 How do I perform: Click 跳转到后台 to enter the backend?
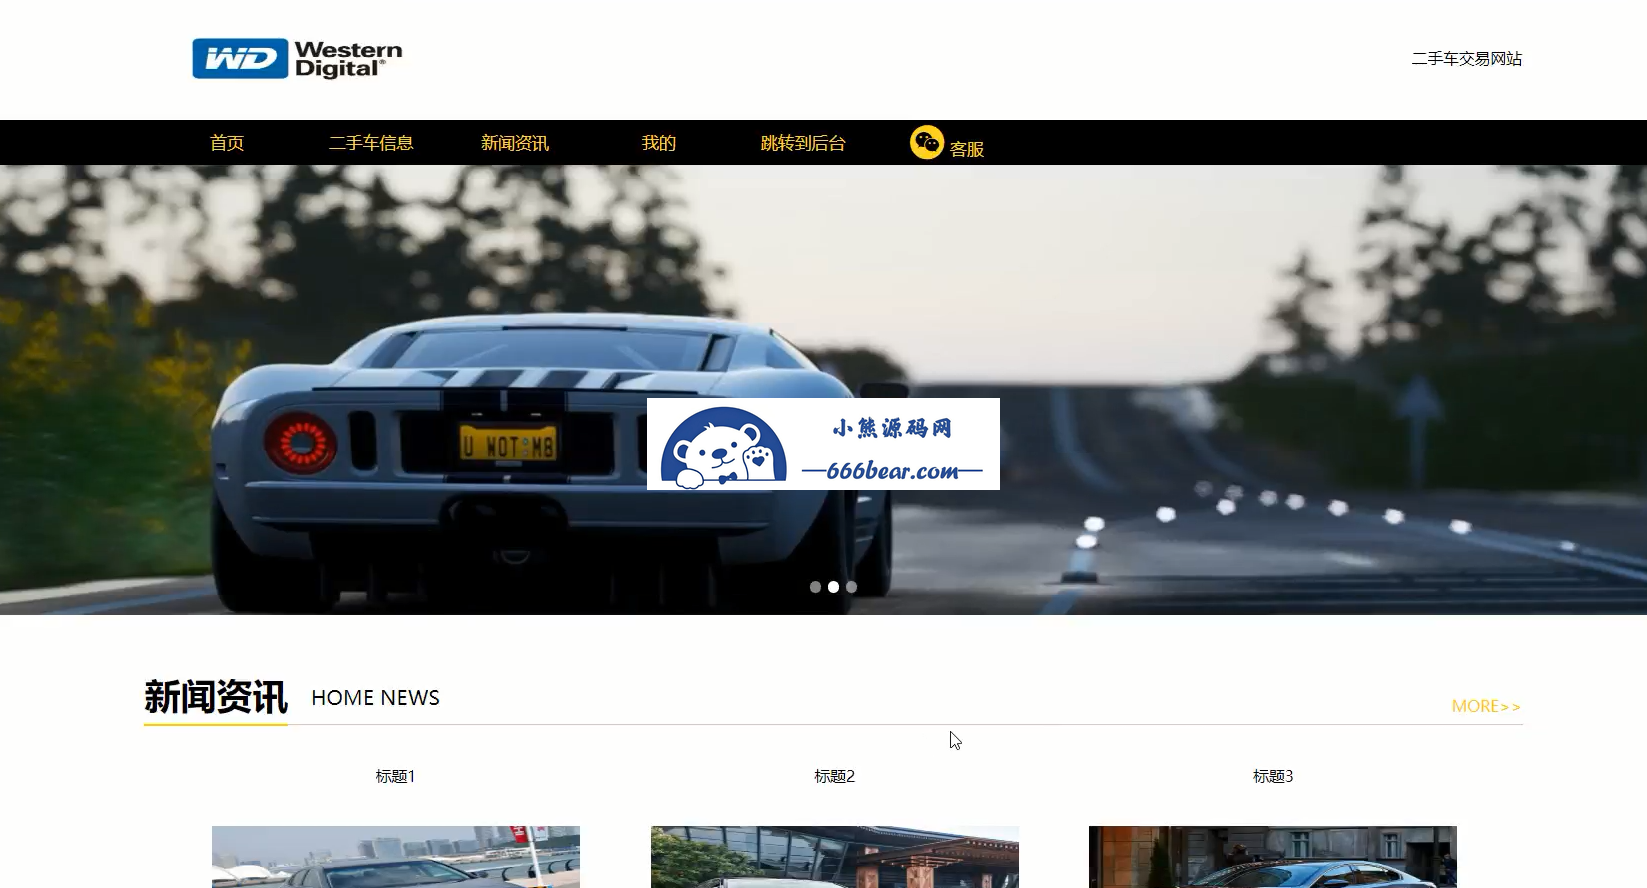(x=803, y=143)
